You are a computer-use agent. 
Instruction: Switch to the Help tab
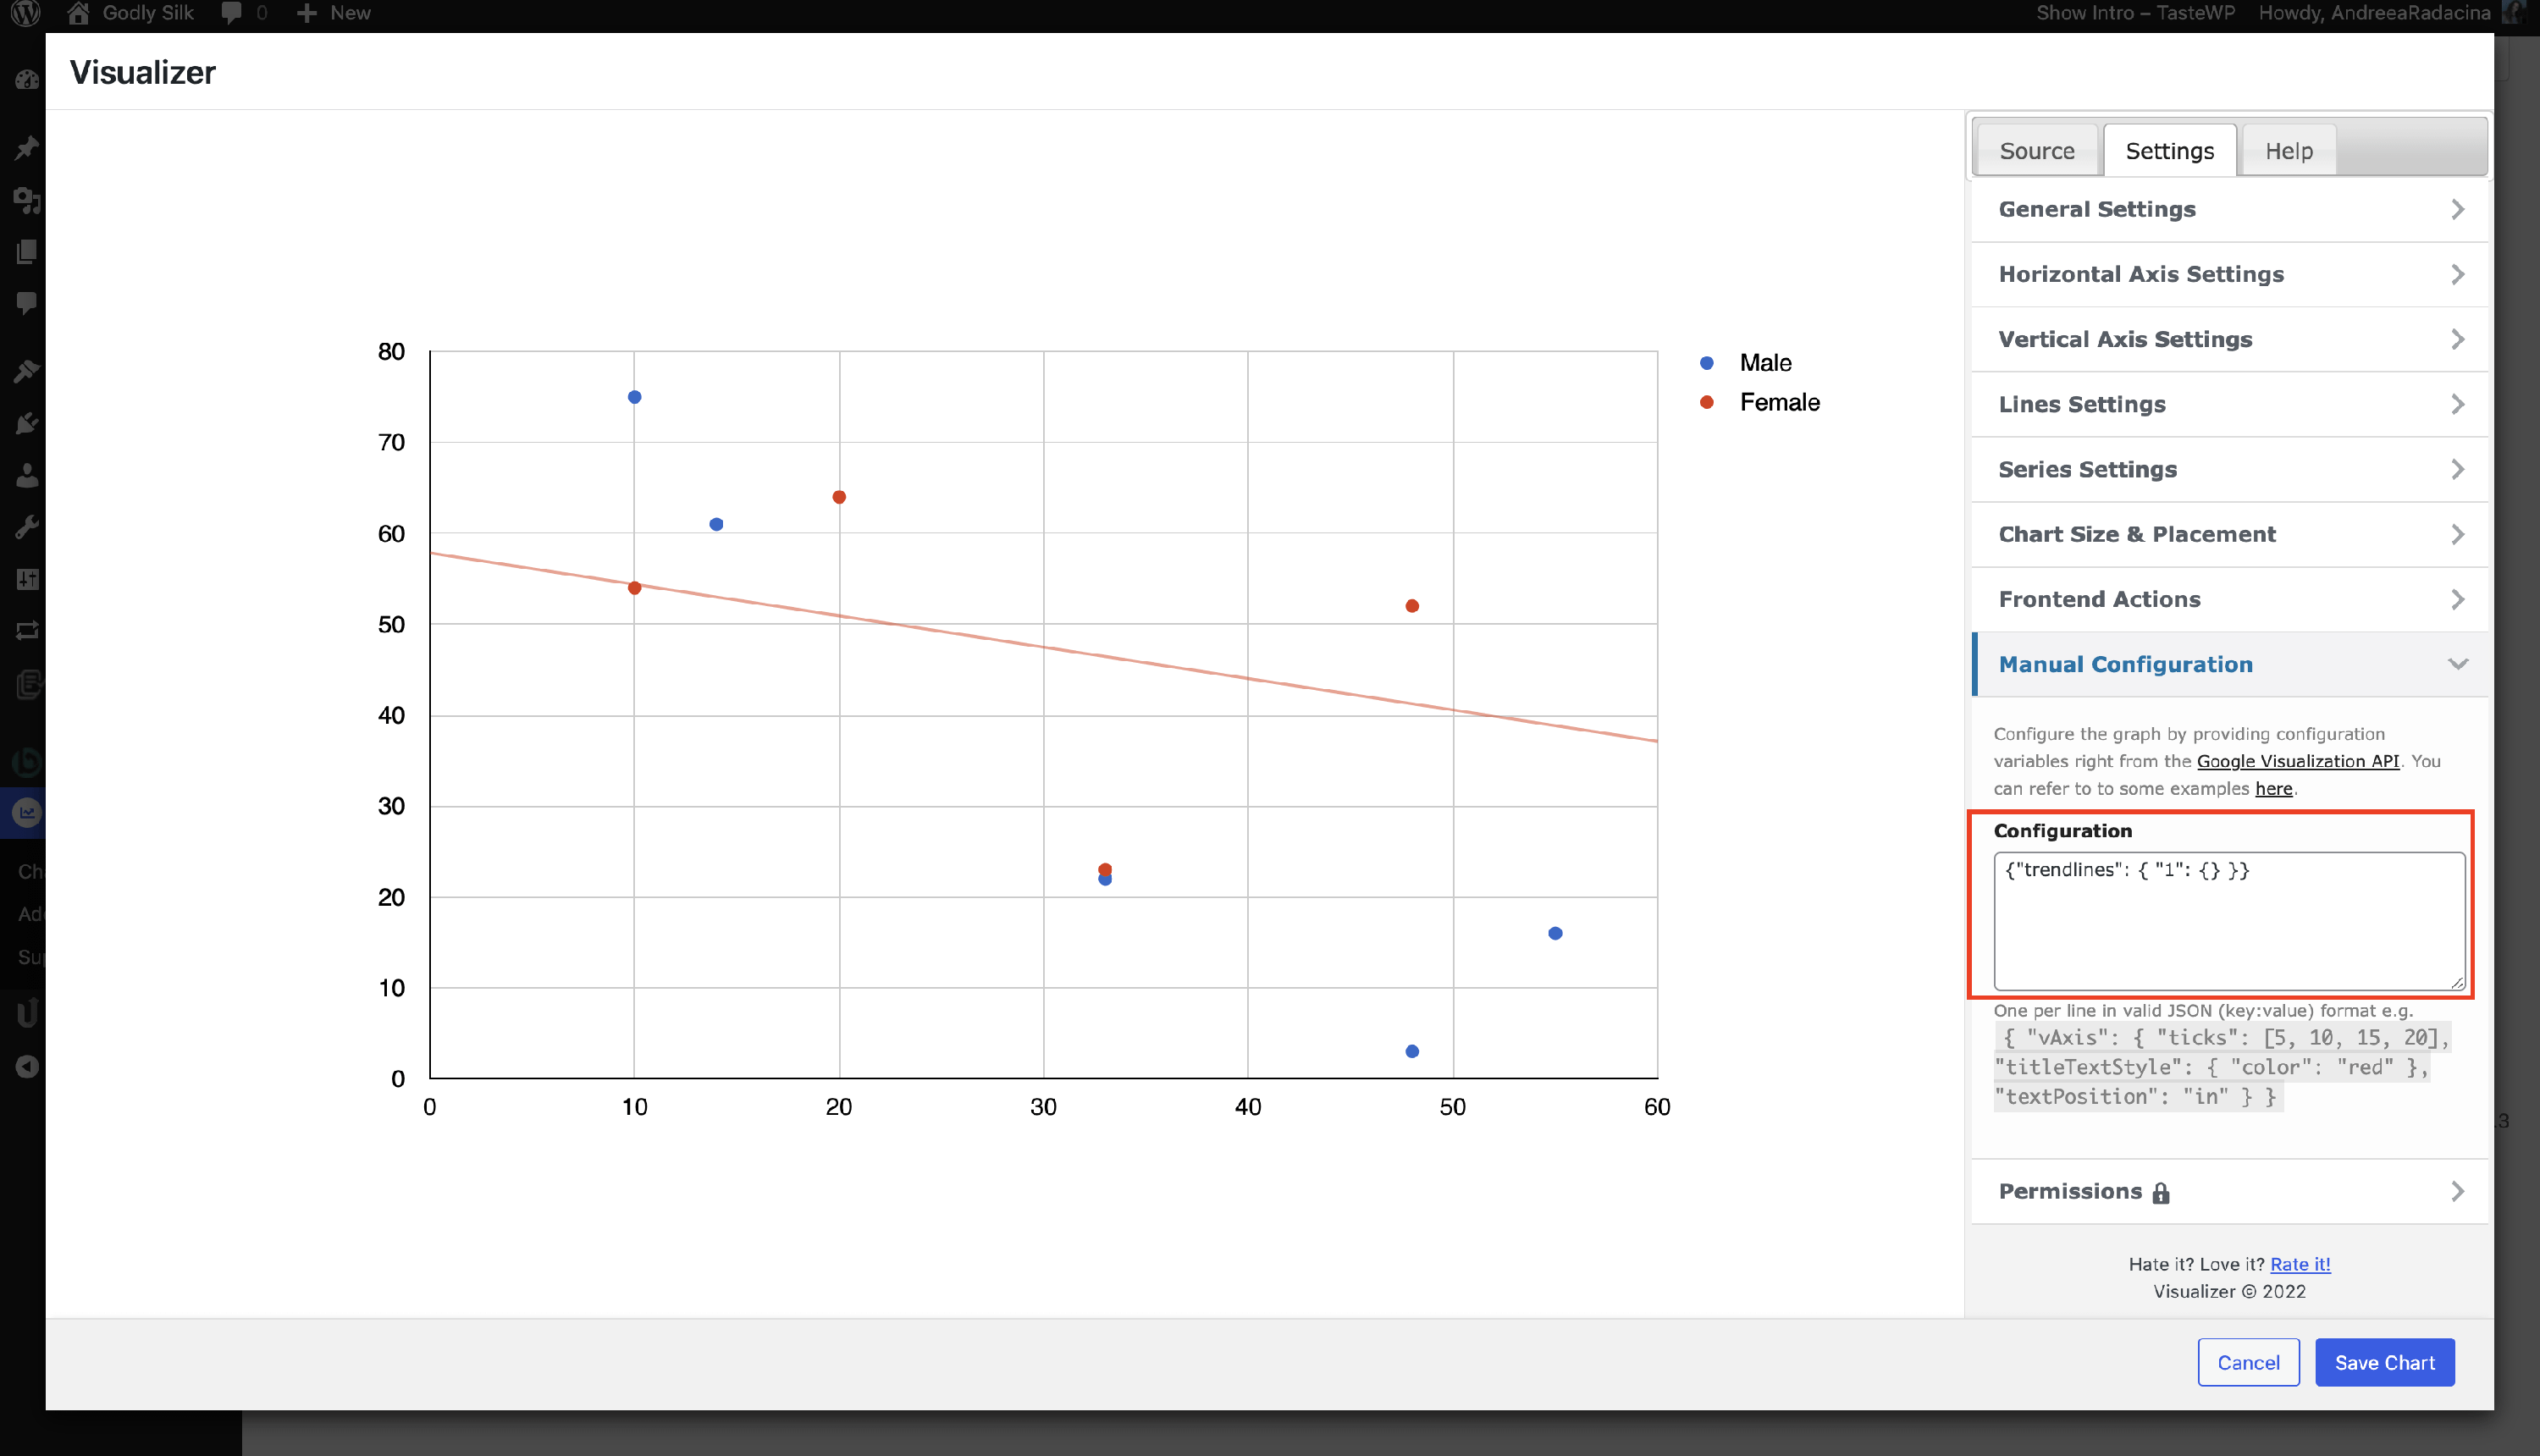(x=2288, y=151)
